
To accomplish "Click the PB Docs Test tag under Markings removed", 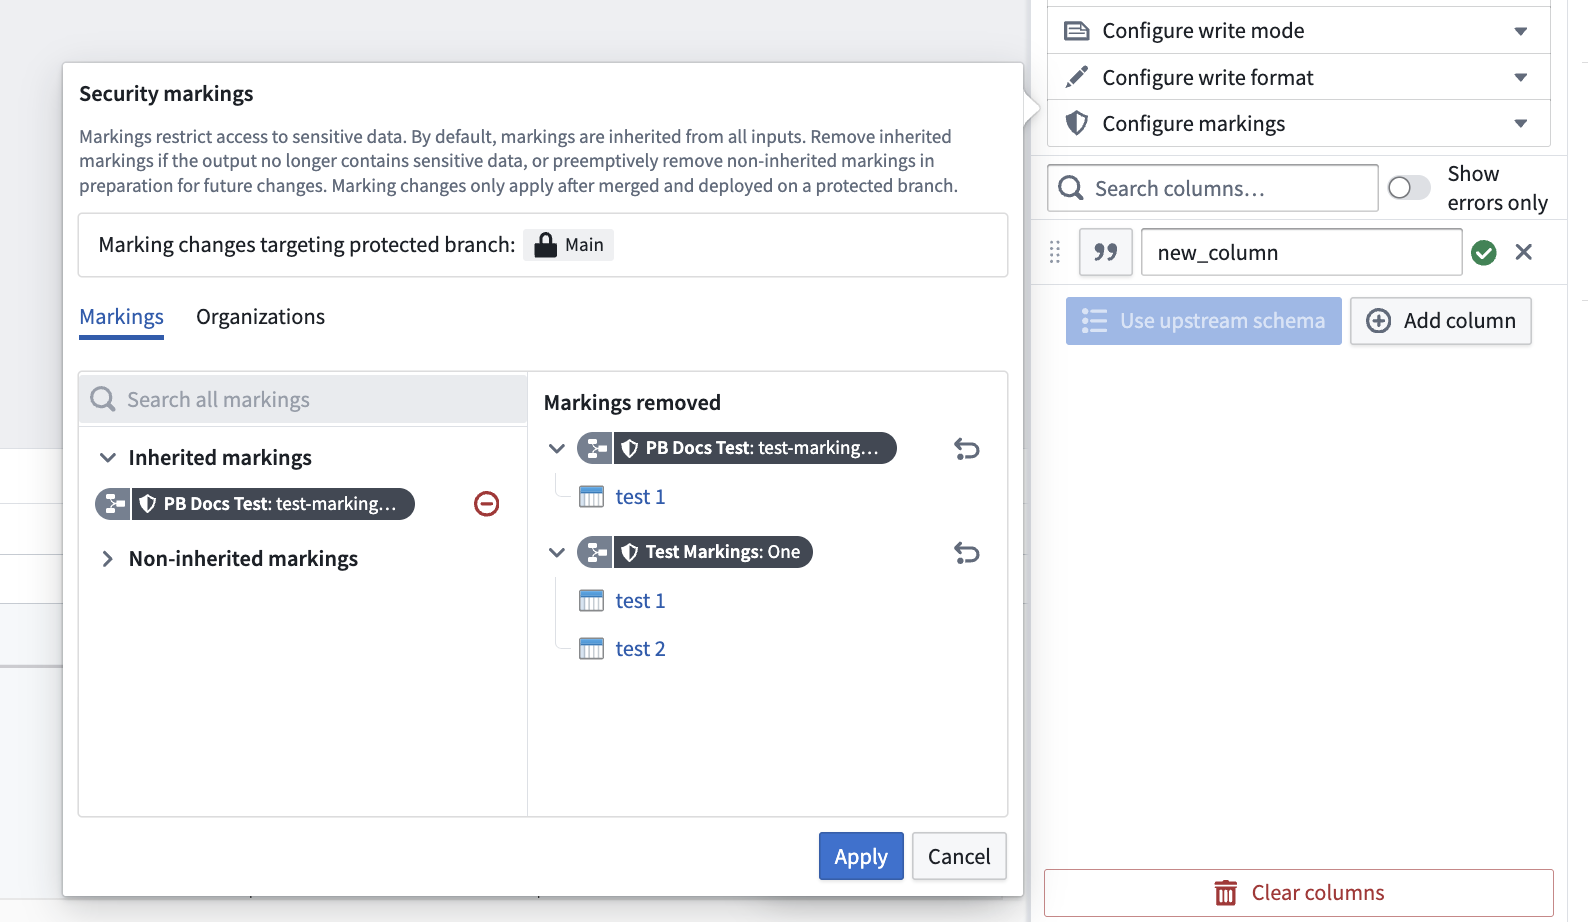I will (737, 448).
